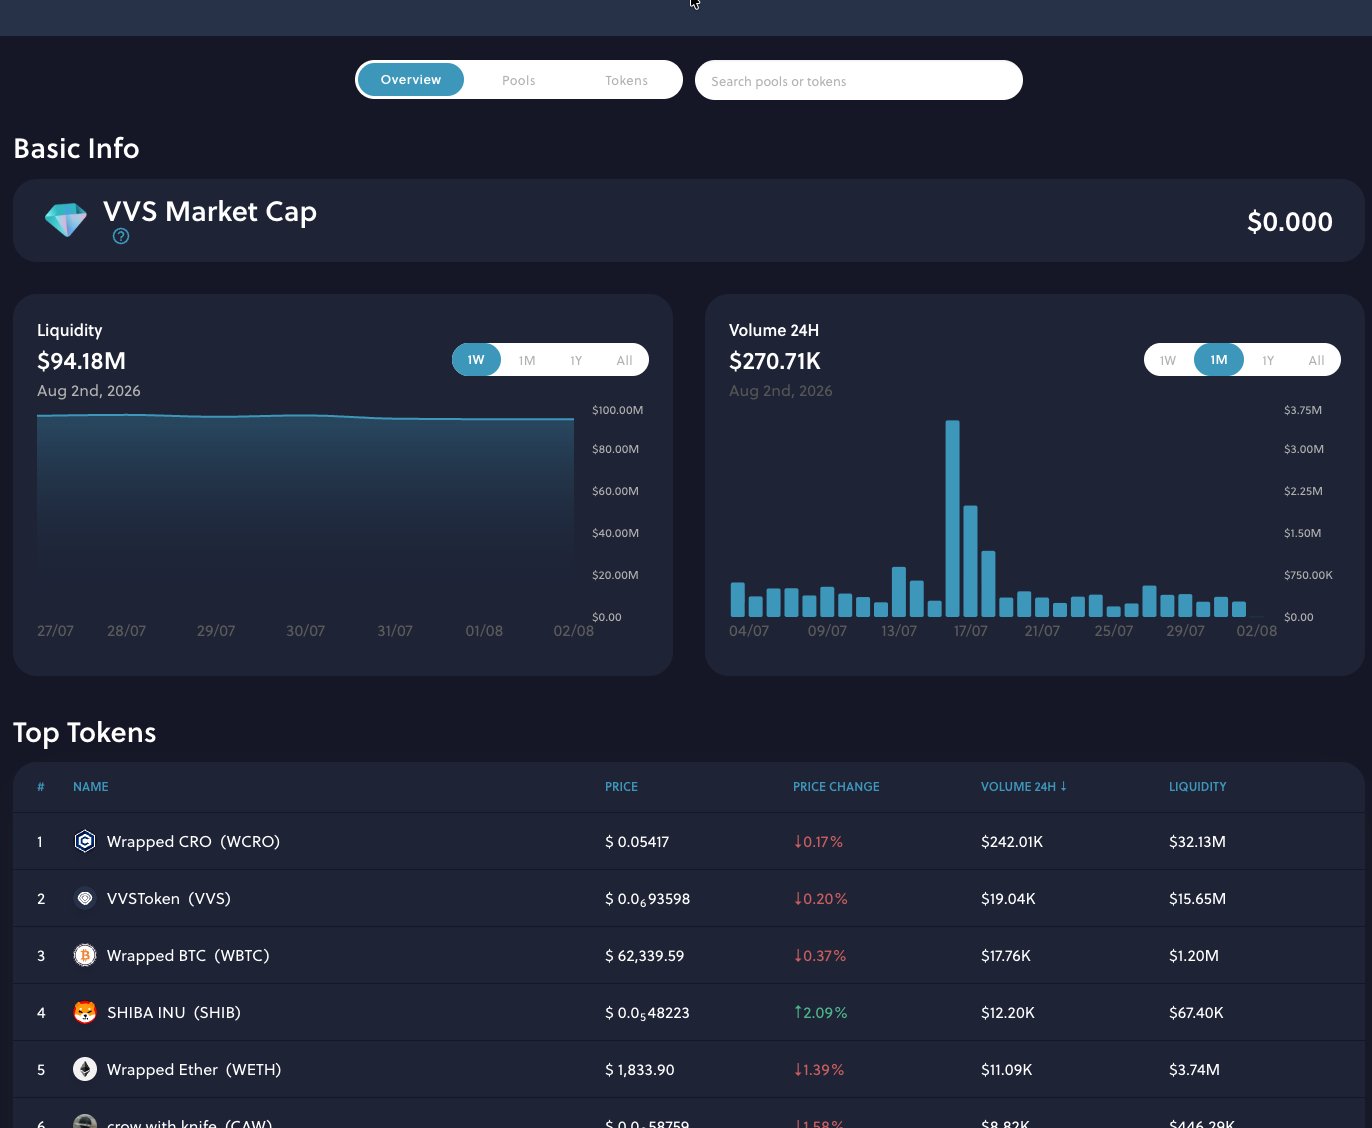Click the SHIBA INU dog icon
1372x1128 pixels.
click(x=85, y=1012)
